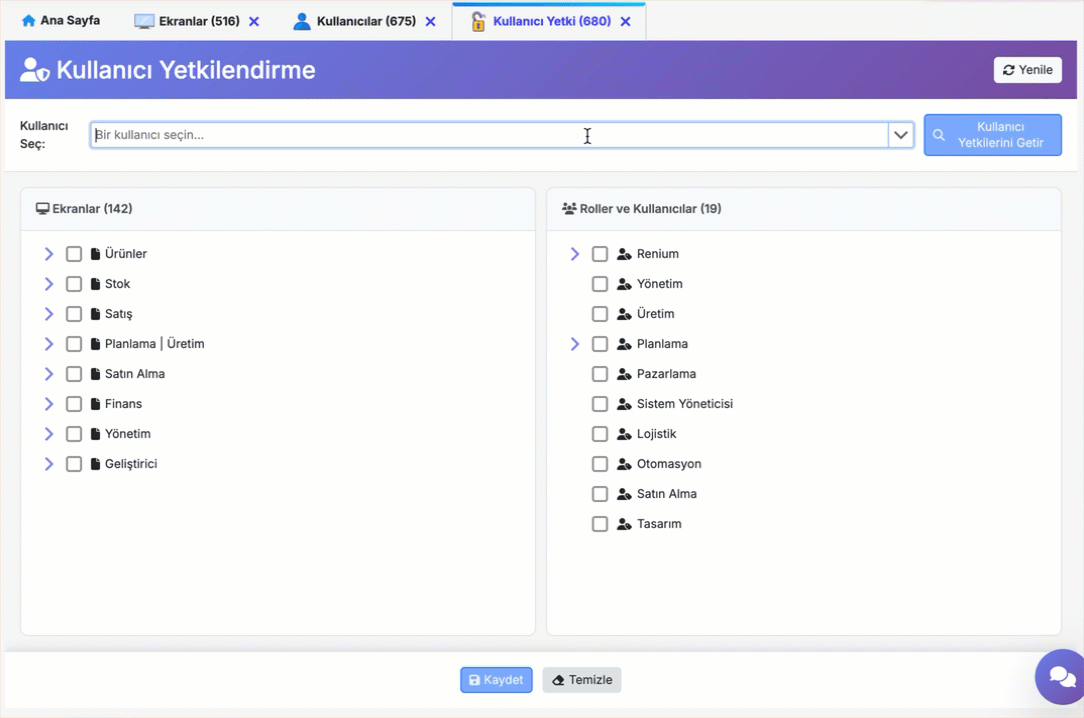Click the Kullanıcı Yetki lock icon
Screen dimensions: 1084x718
pyautogui.click(x=478, y=21)
